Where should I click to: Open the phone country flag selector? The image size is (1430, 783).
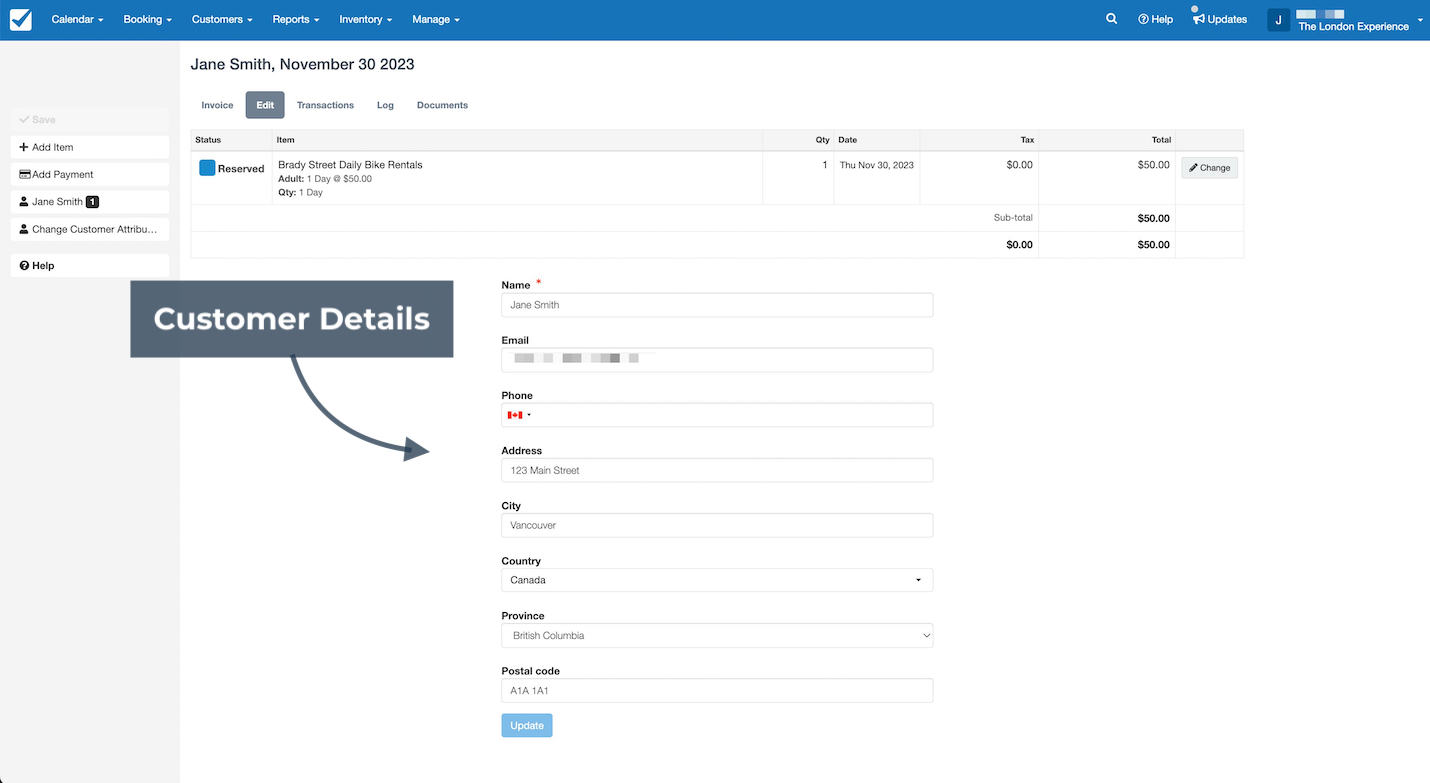519,415
